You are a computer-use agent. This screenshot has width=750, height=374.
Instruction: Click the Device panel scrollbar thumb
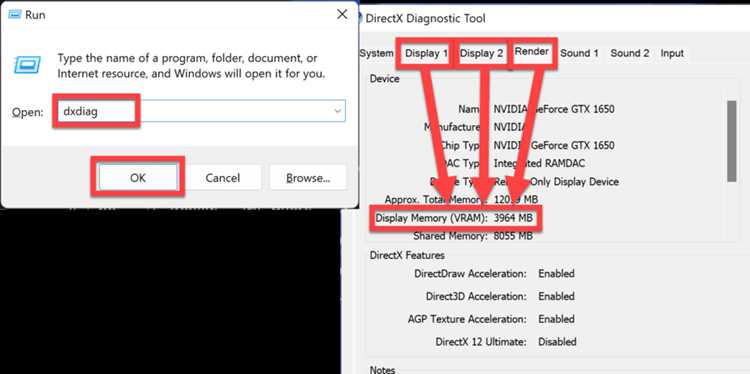click(732, 141)
